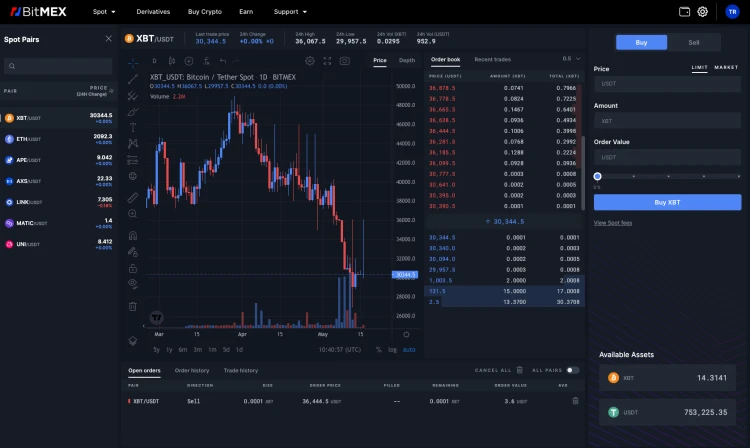Open chart settings gear icon
750x448 pixels.
[x=310, y=61]
